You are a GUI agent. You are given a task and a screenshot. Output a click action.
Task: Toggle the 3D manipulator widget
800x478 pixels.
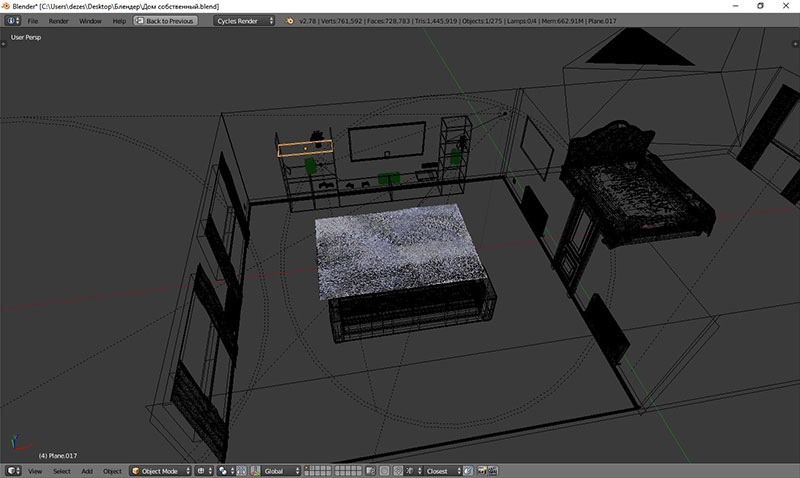254,470
